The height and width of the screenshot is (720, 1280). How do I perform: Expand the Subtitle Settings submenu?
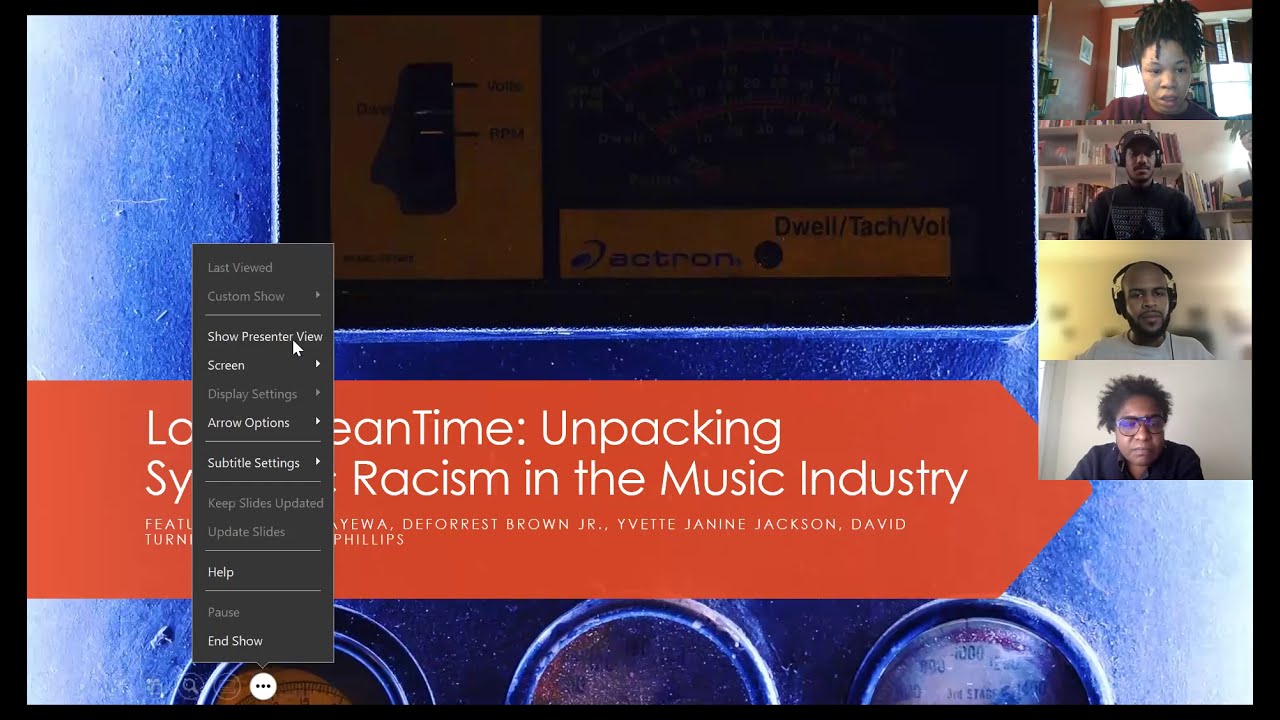pos(263,463)
